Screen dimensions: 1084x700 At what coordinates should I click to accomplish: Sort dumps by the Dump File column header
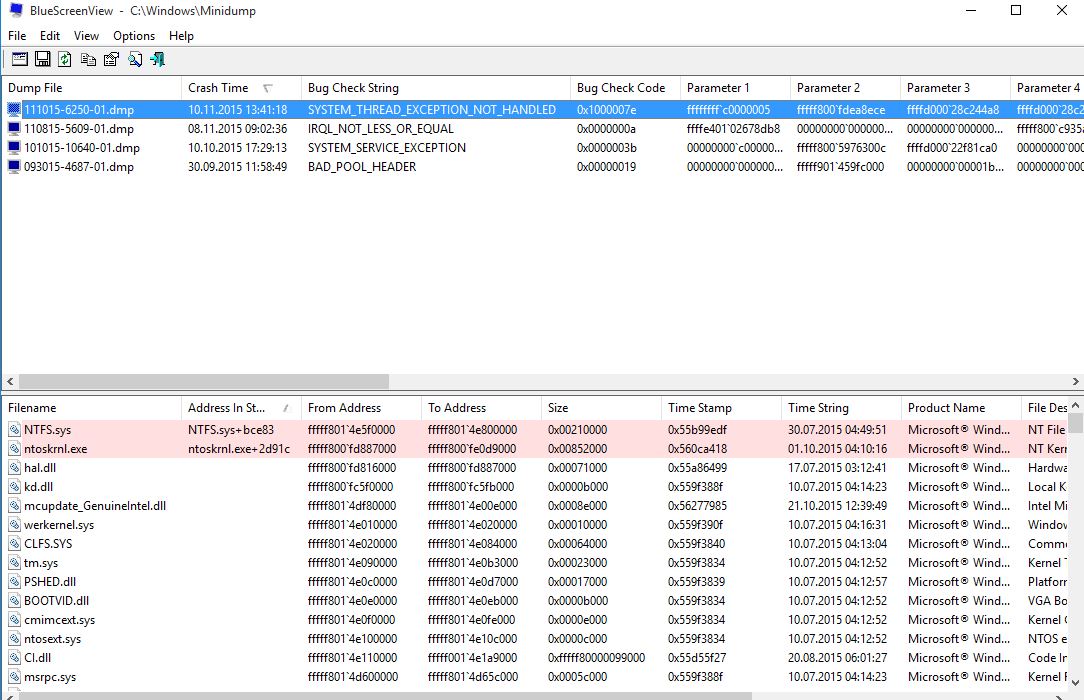coord(91,88)
